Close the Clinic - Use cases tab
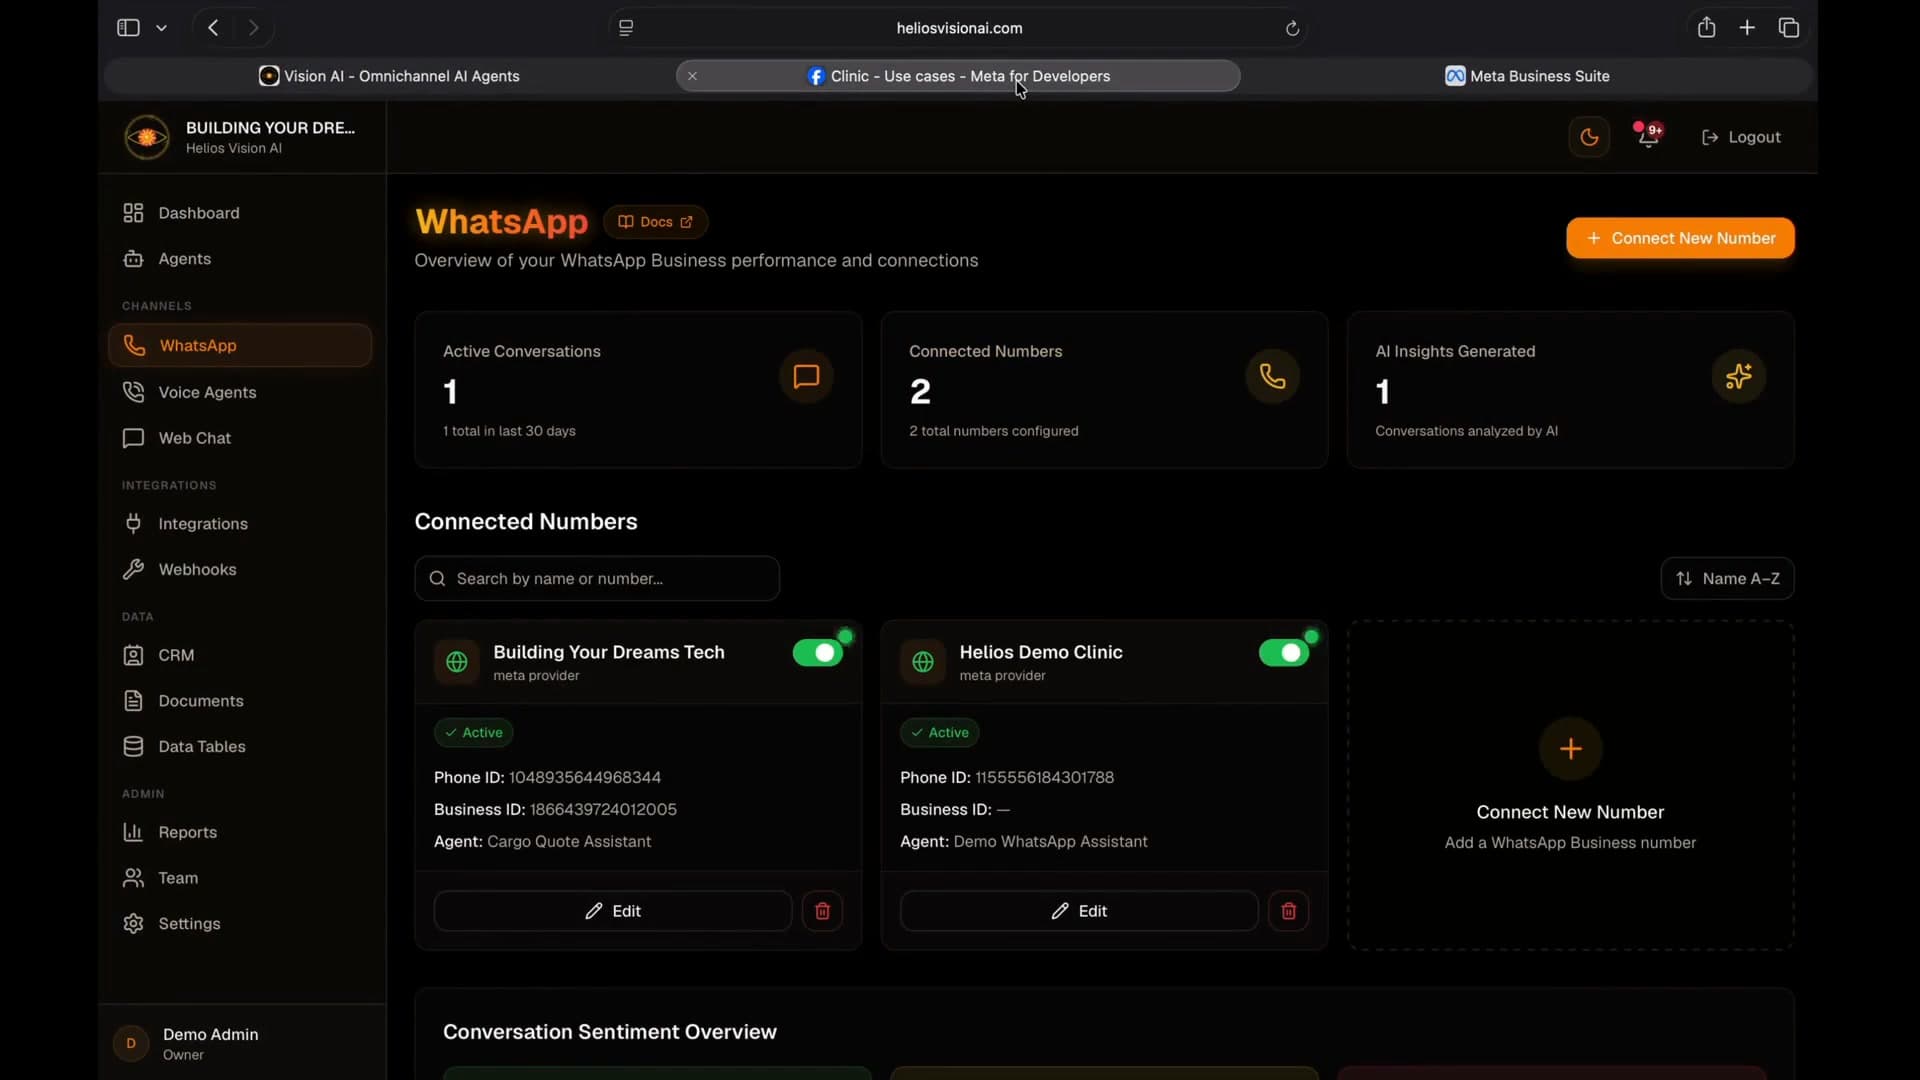Viewport: 1920px width, 1080px height. [x=692, y=76]
